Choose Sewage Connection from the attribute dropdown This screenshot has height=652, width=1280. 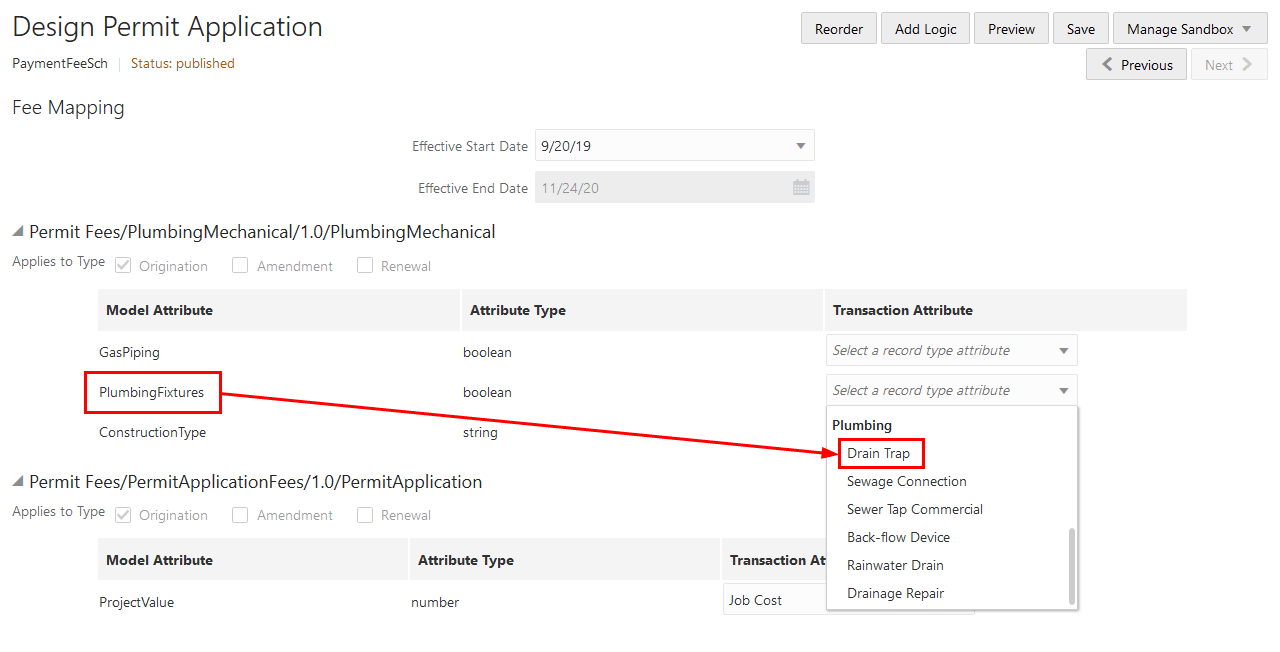click(906, 481)
